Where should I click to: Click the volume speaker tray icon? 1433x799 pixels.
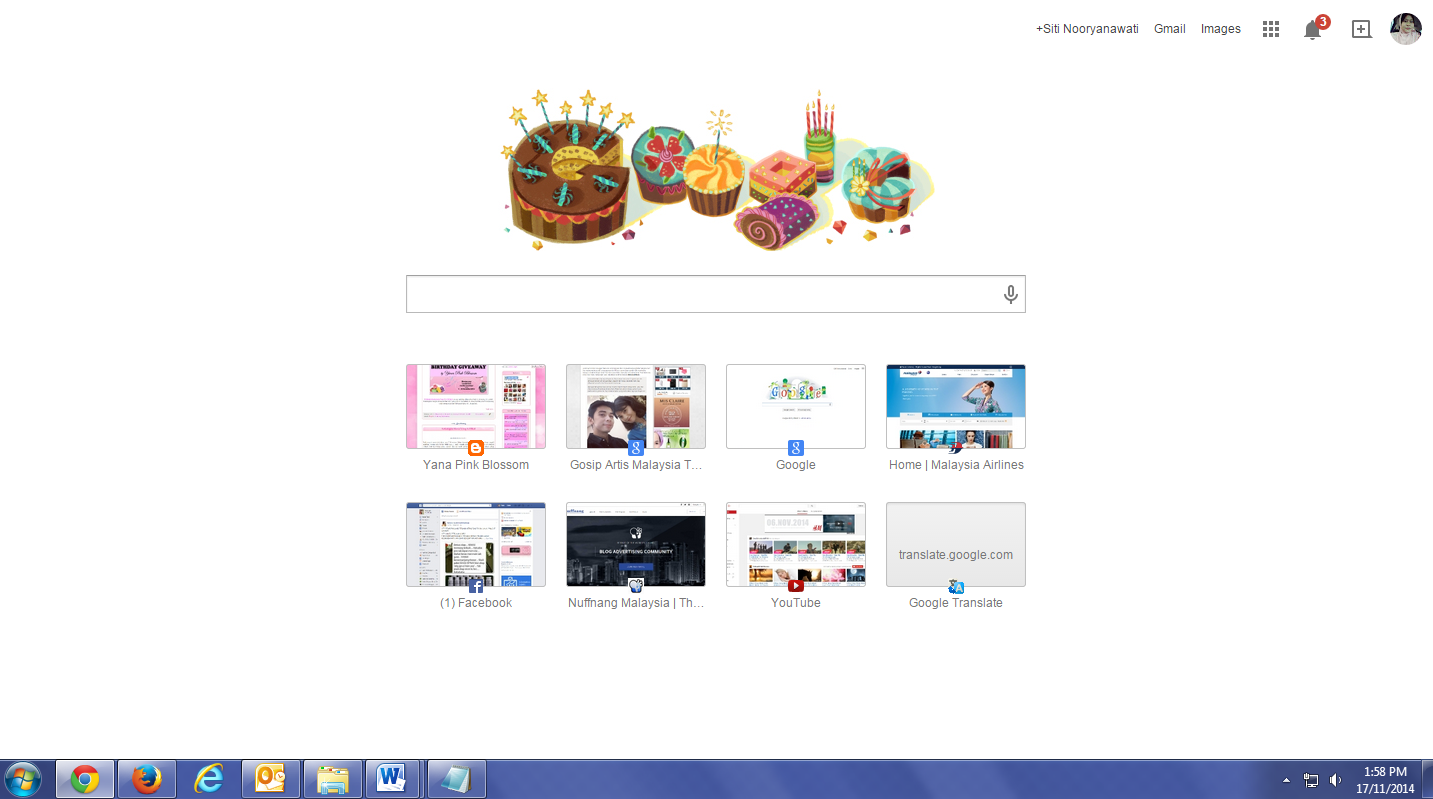point(1336,779)
